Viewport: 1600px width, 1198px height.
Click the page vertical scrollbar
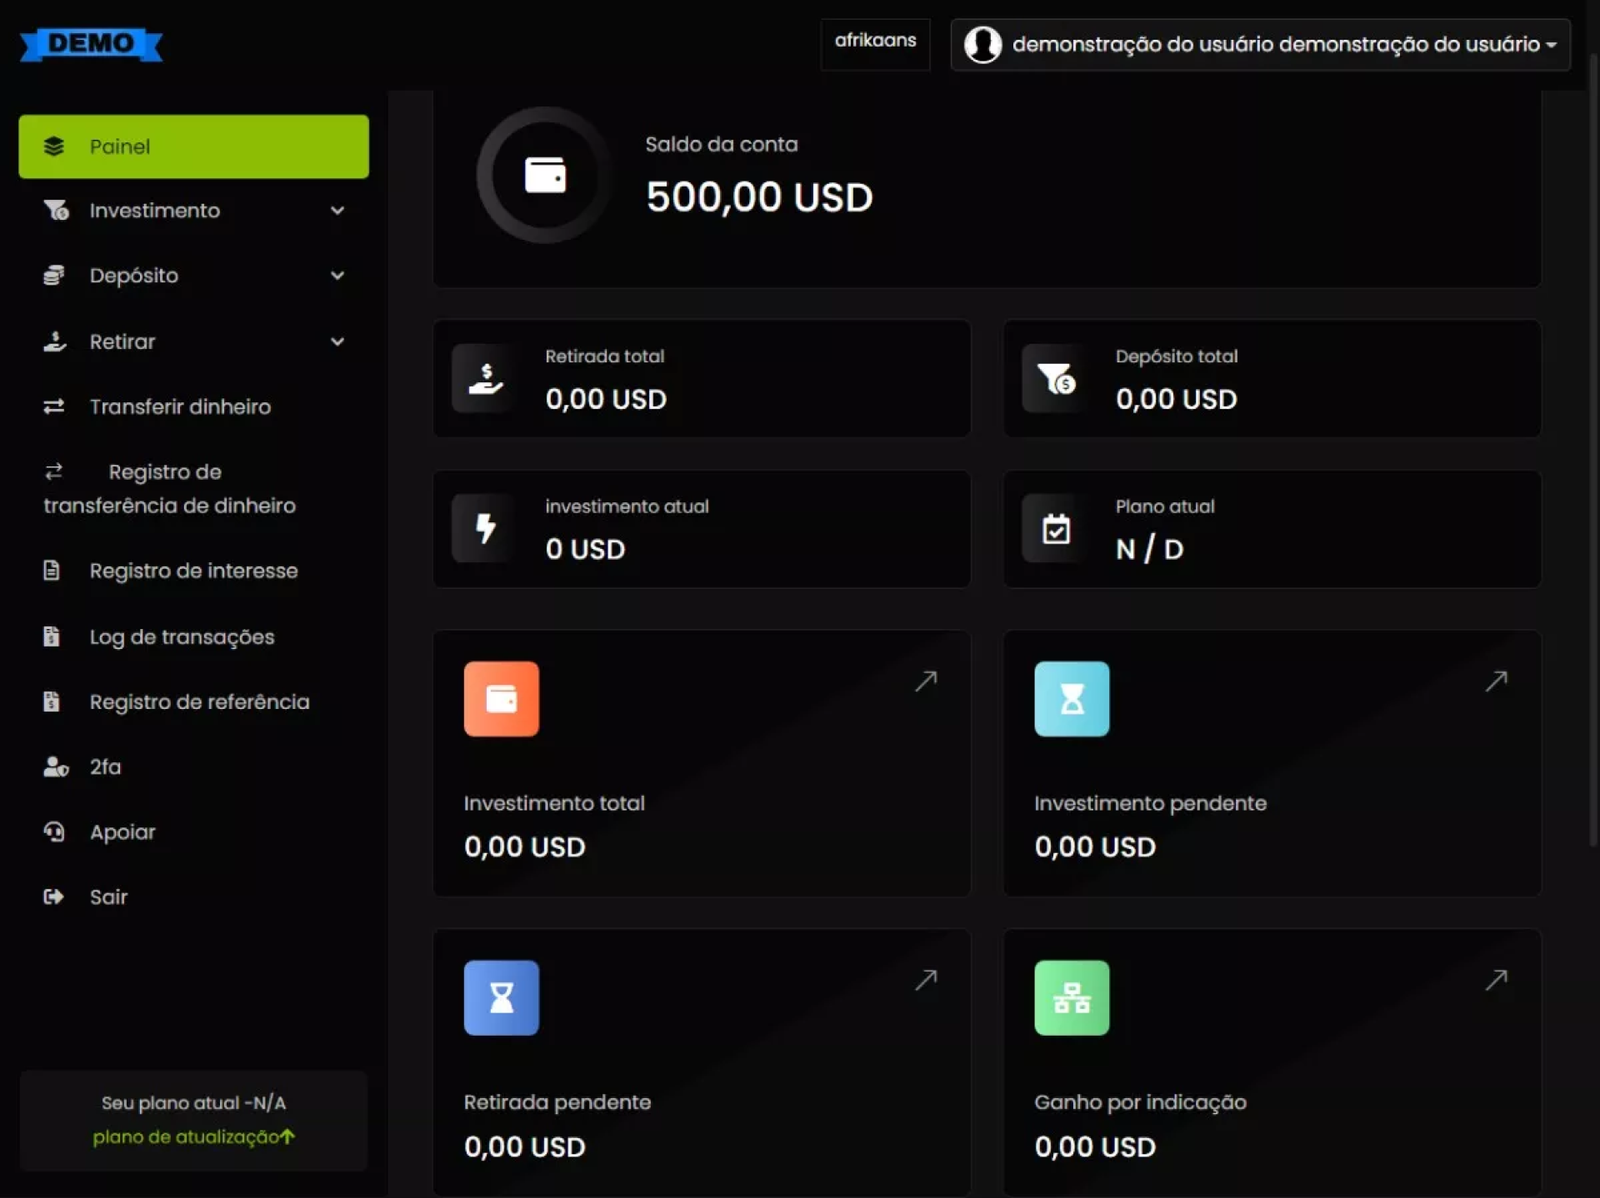(x=1593, y=450)
